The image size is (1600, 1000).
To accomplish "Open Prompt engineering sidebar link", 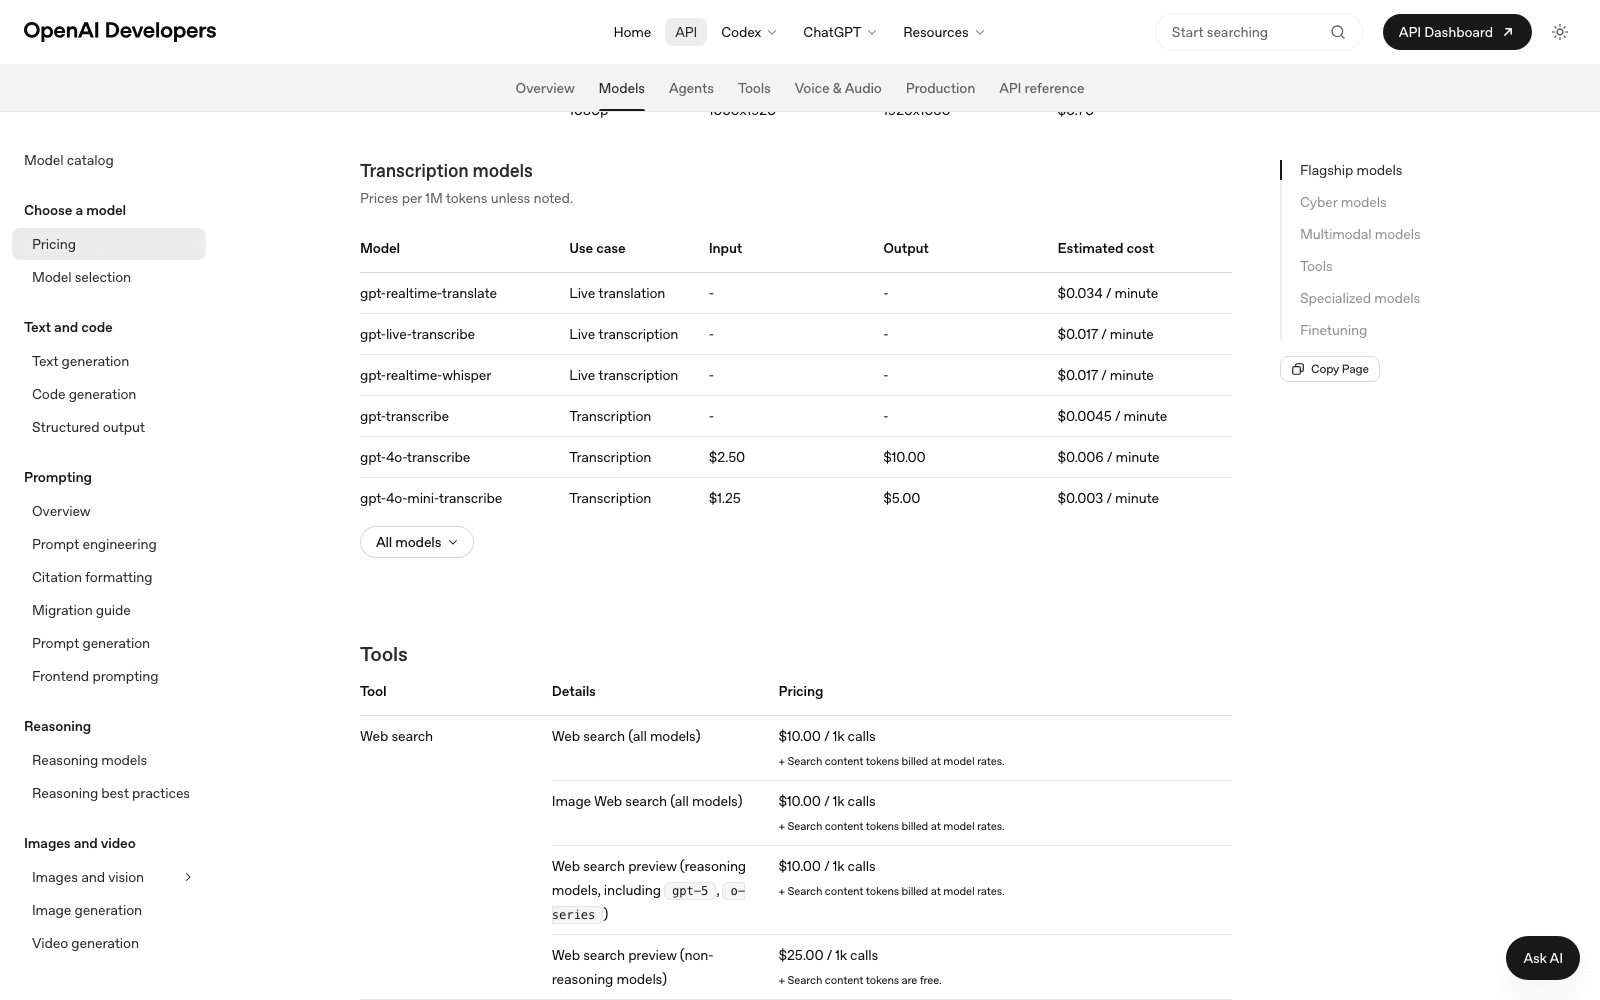I will point(94,544).
